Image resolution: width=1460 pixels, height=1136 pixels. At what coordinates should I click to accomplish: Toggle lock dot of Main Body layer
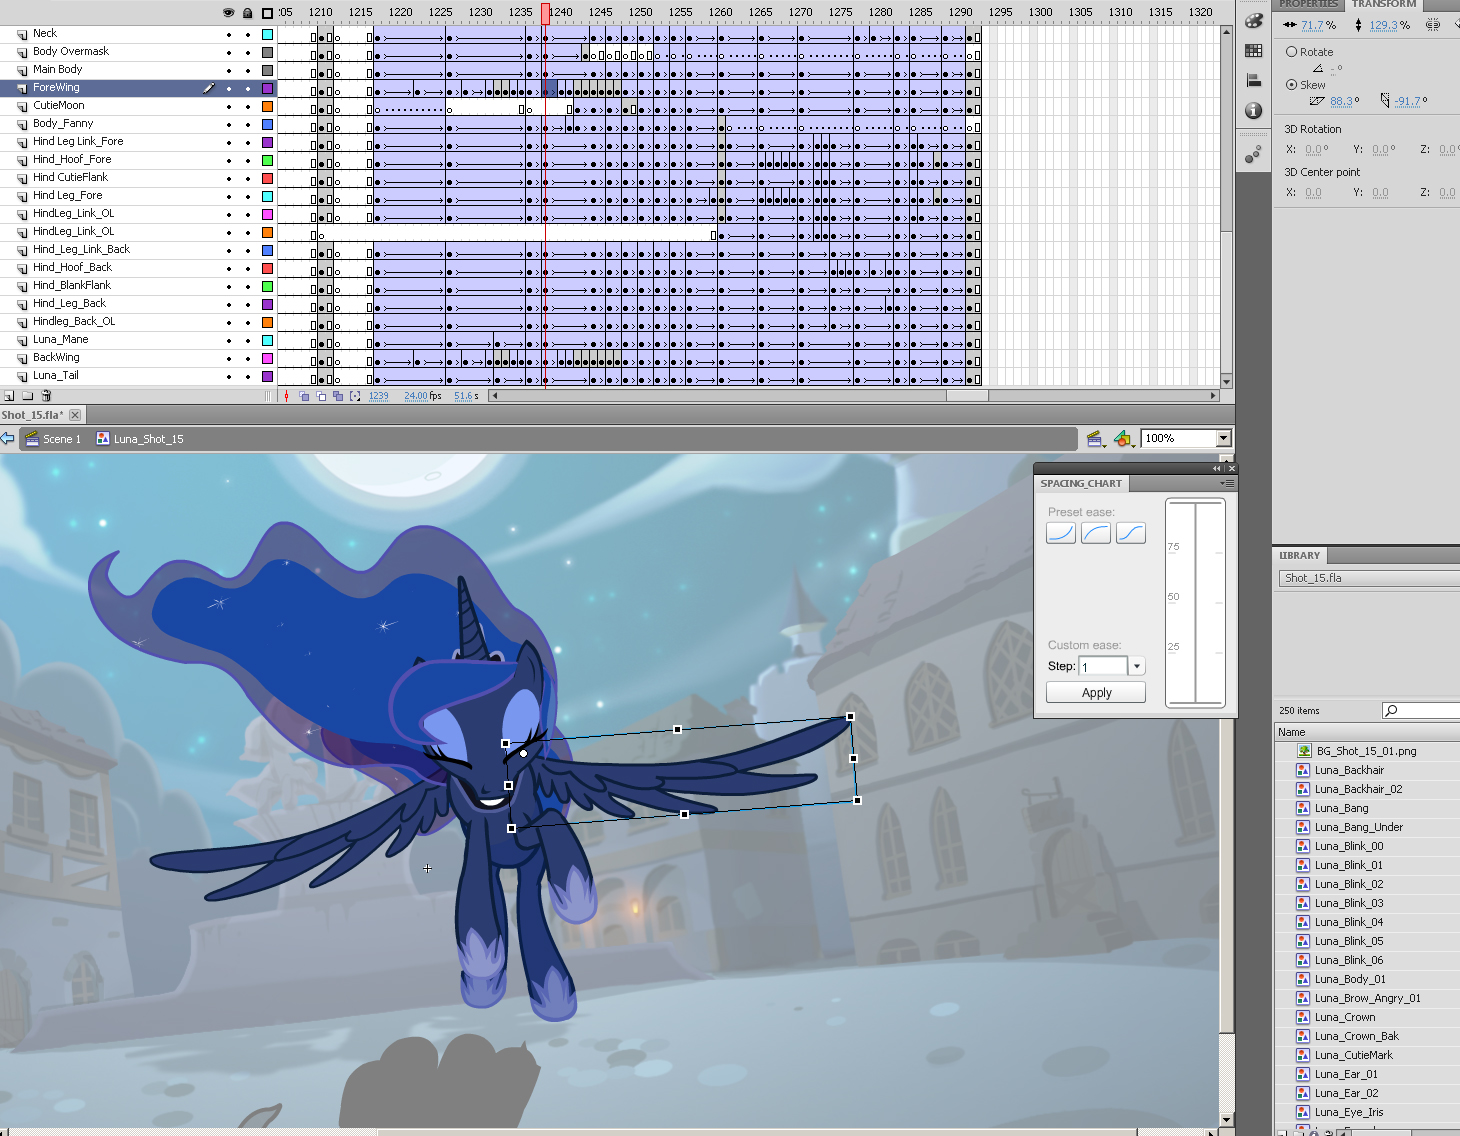[248, 71]
